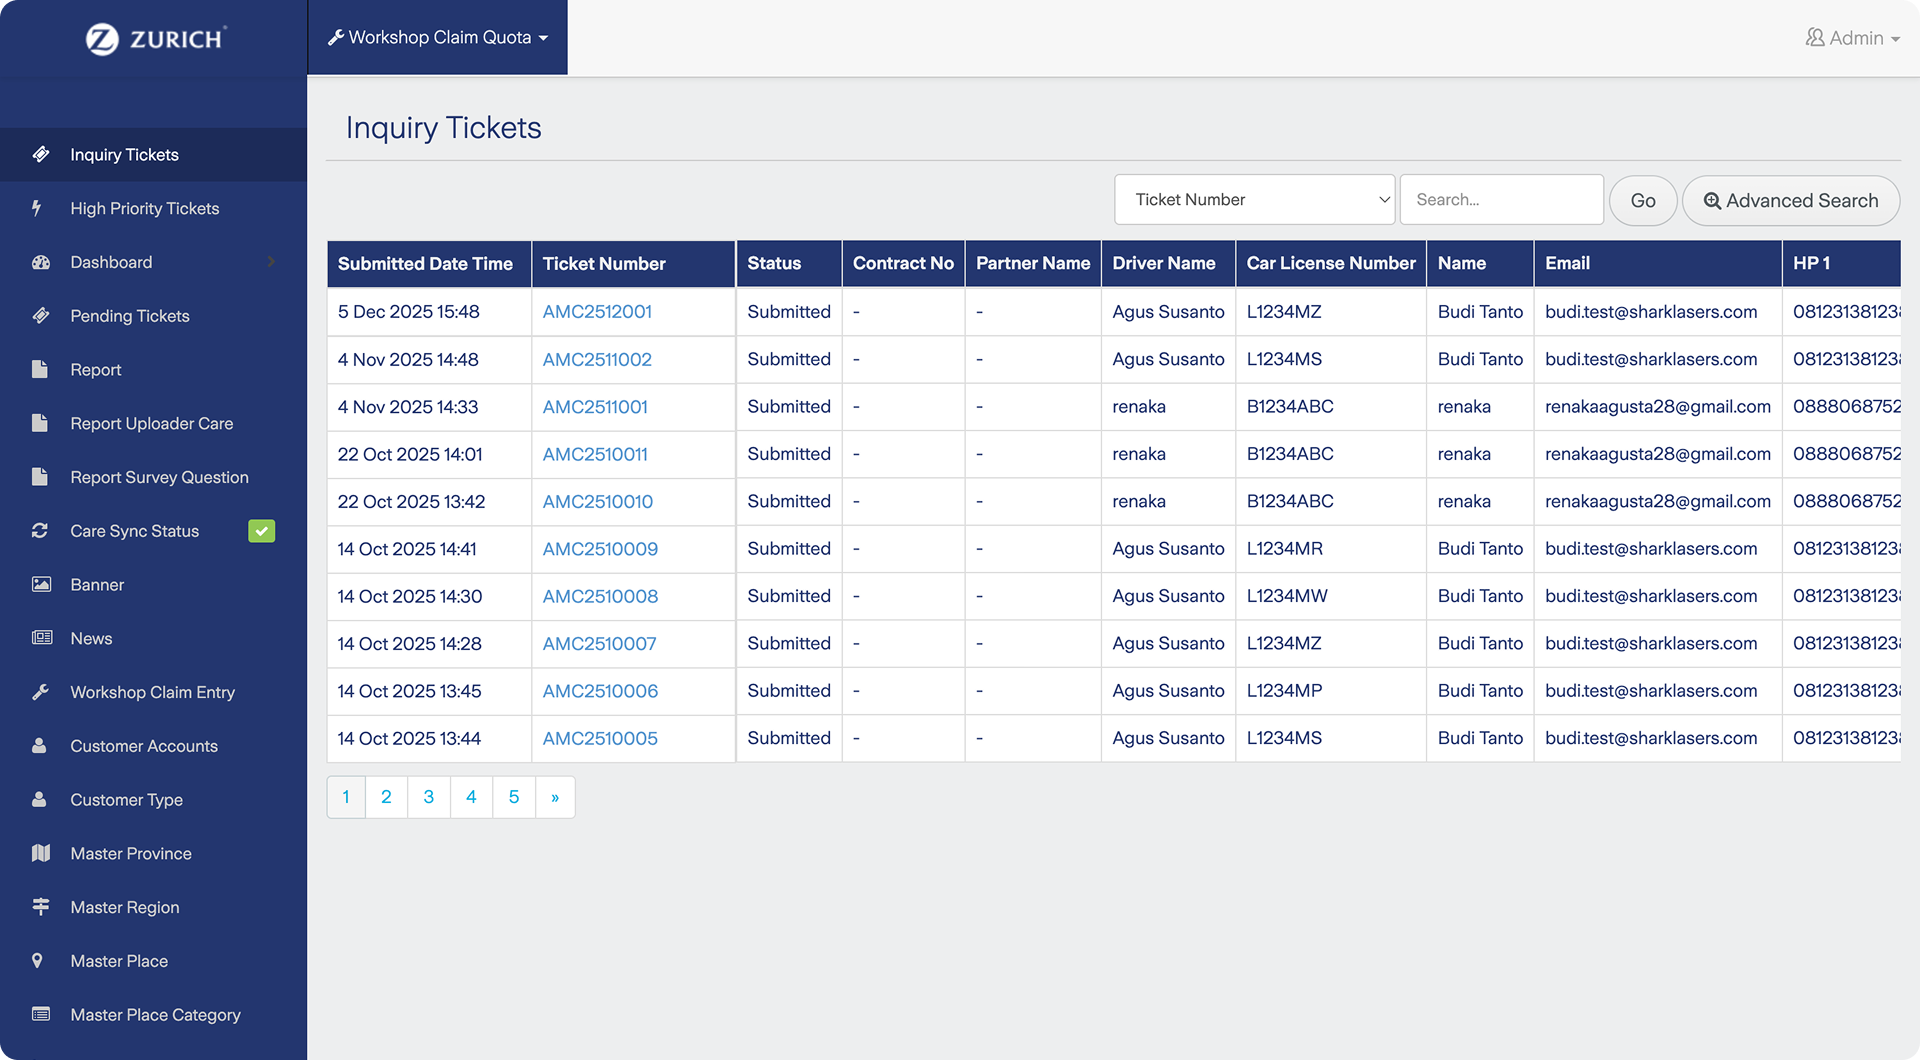Click the Search text input field
1920x1060 pixels.
point(1502,200)
